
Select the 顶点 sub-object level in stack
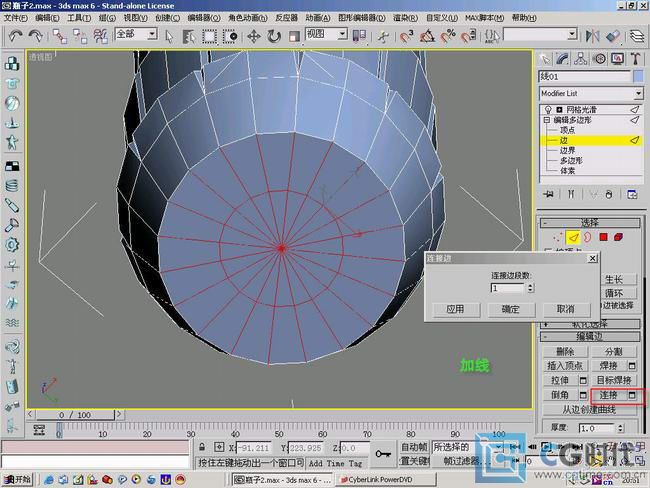[568, 130]
